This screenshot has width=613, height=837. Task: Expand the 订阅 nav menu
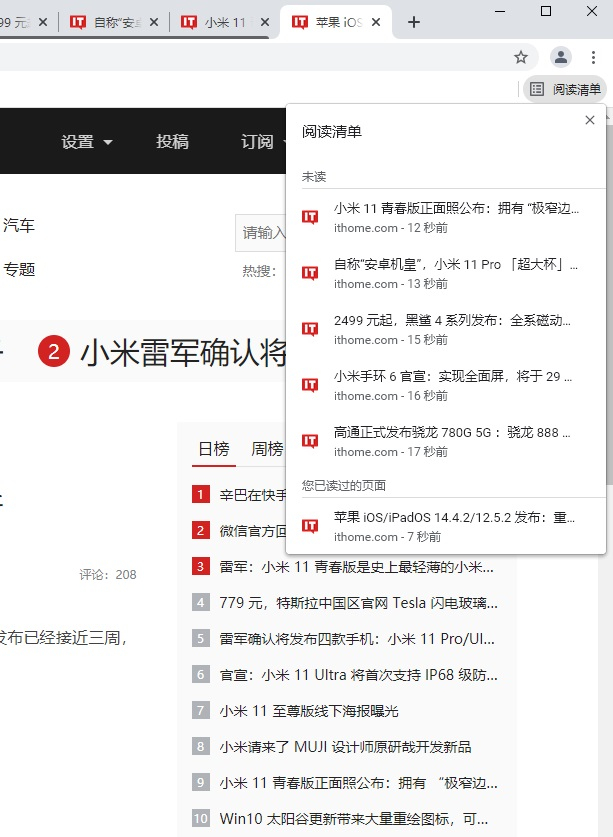pyautogui.click(x=263, y=141)
